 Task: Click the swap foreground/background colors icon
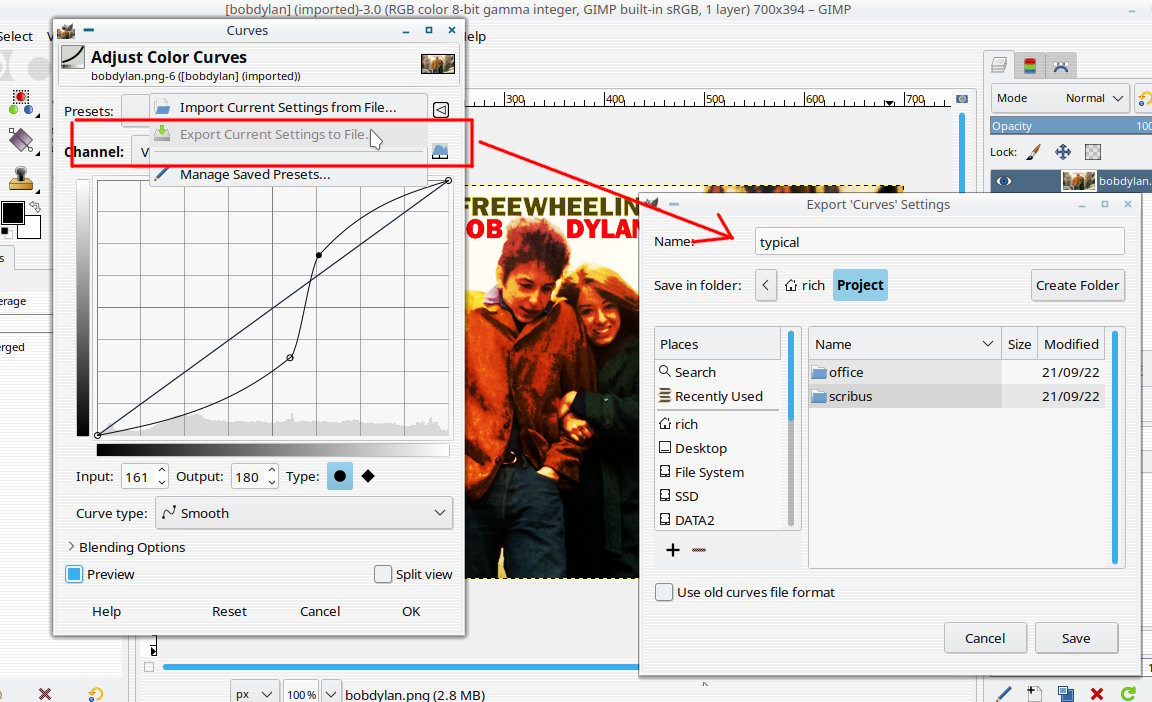(x=34, y=207)
